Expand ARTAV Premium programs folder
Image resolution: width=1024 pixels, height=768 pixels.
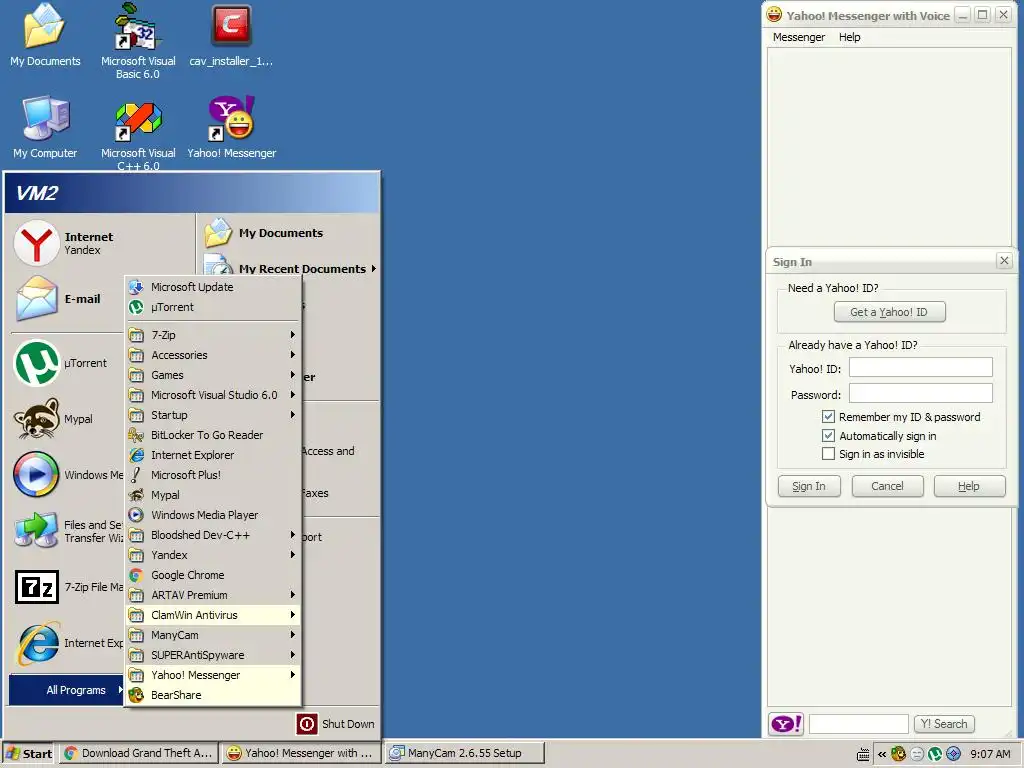tap(213, 595)
